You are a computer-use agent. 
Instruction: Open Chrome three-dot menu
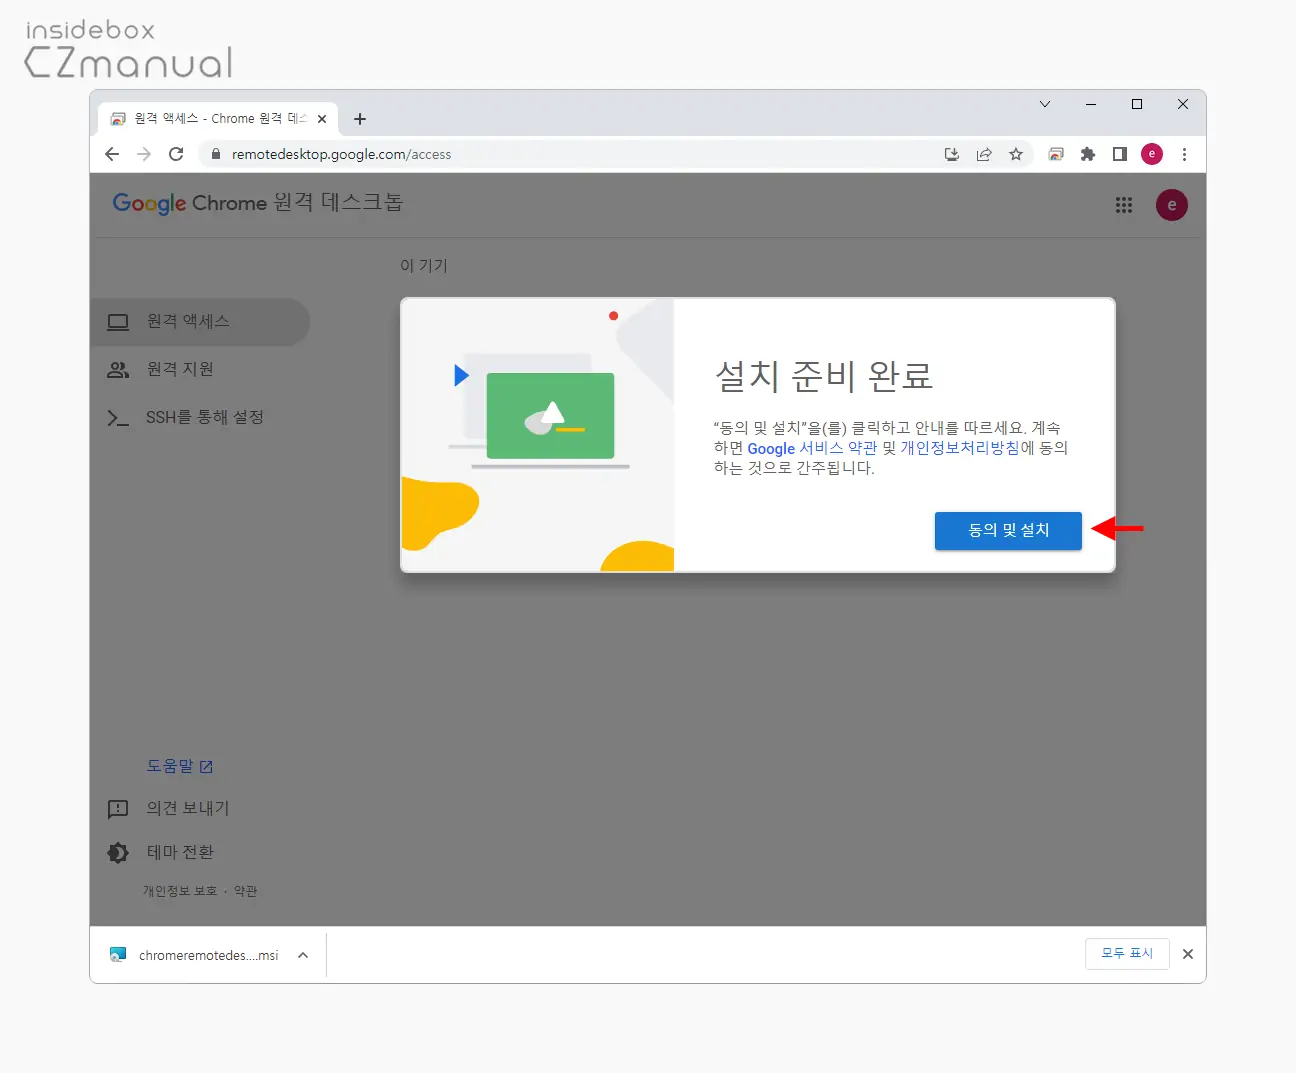[1184, 154]
